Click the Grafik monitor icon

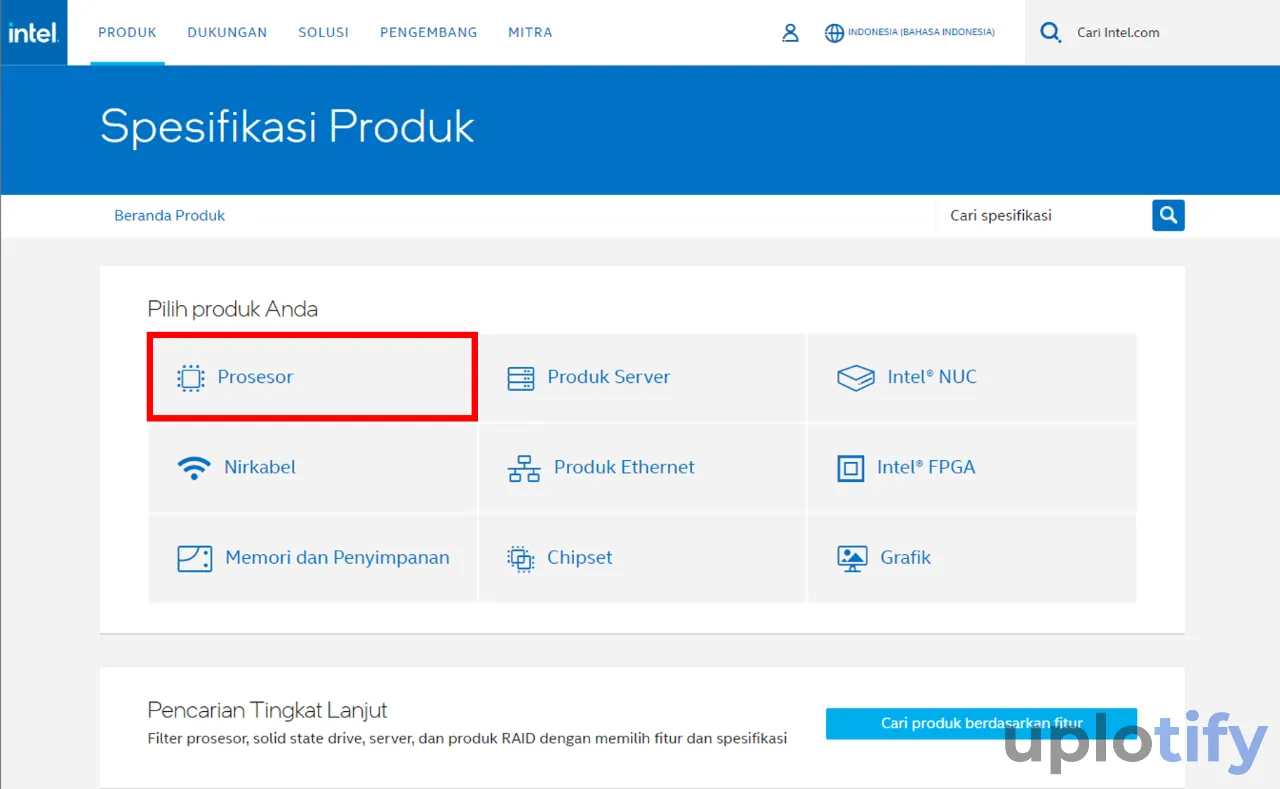coord(852,558)
